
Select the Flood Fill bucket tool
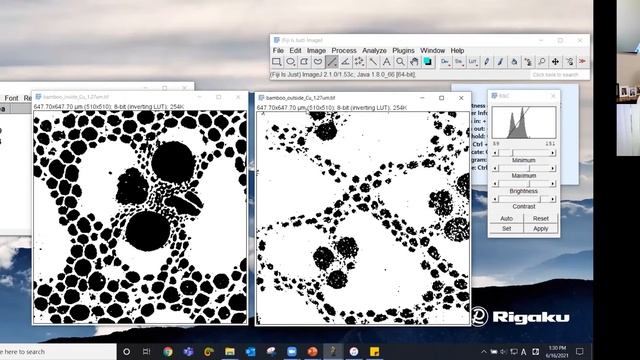[514, 62]
